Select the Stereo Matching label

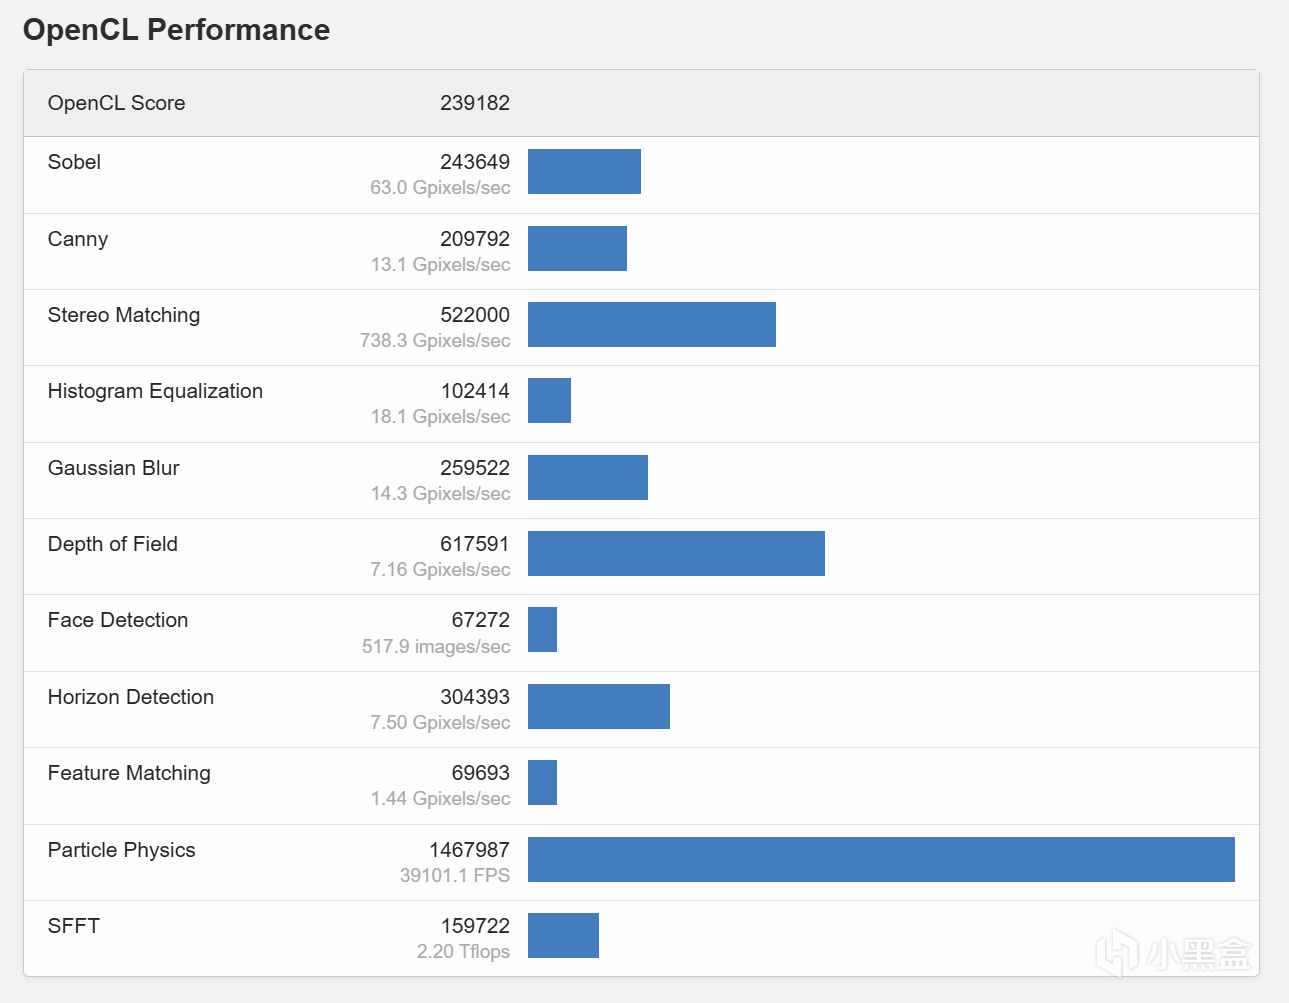[x=124, y=315]
